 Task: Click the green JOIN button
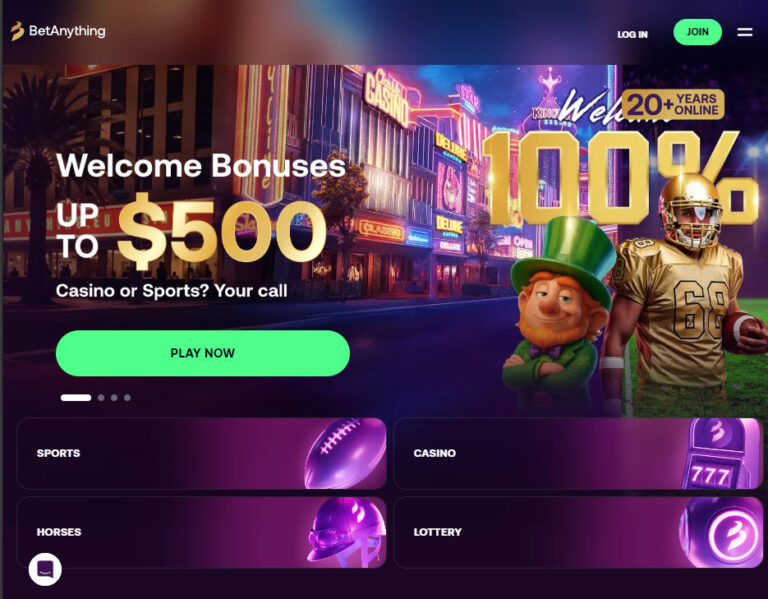697,32
